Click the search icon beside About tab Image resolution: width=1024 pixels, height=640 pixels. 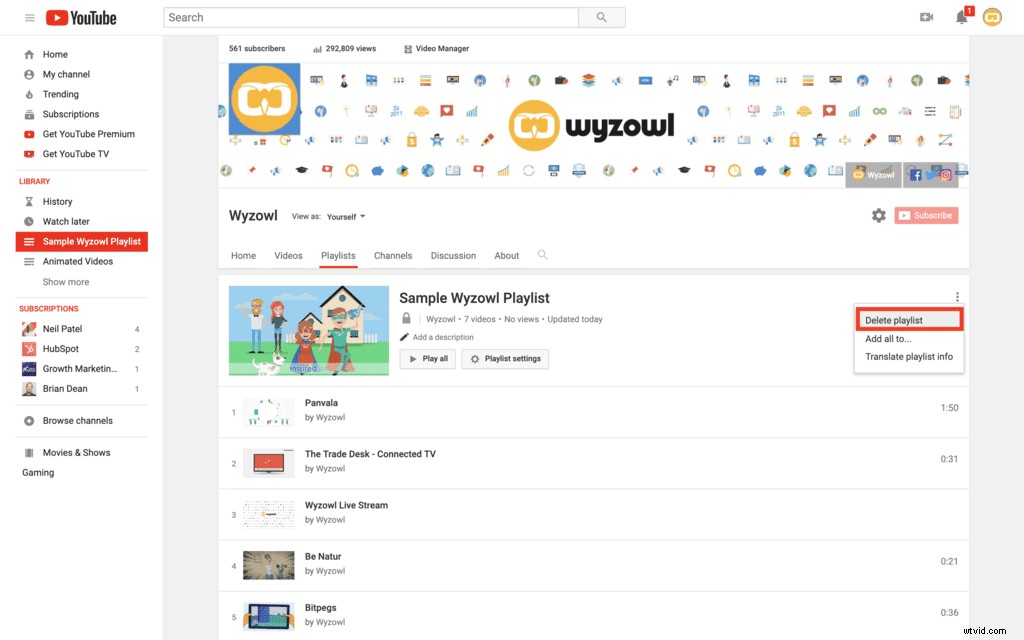[x=543, y=255]
